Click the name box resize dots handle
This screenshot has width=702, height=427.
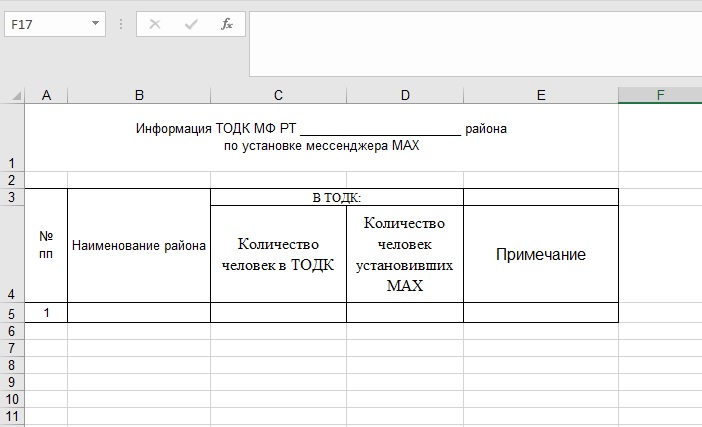(121, 24)
